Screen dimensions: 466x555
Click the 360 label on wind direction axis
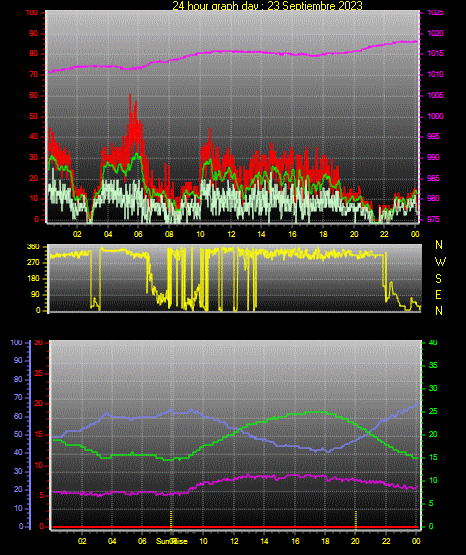point(33,247)
